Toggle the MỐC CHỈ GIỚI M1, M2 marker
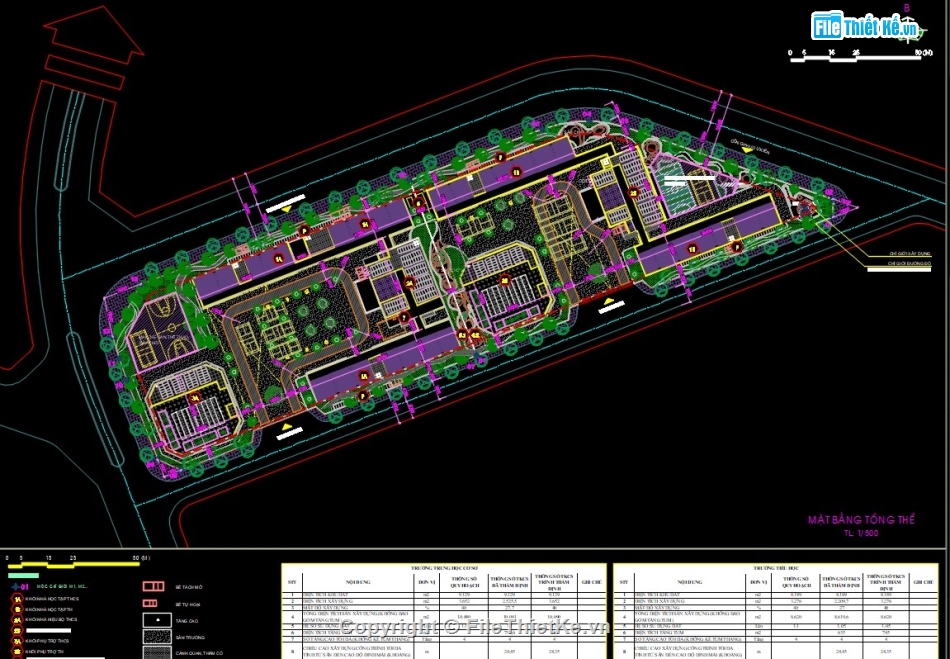This screenshot has width=950, height=659. (15, 587)
